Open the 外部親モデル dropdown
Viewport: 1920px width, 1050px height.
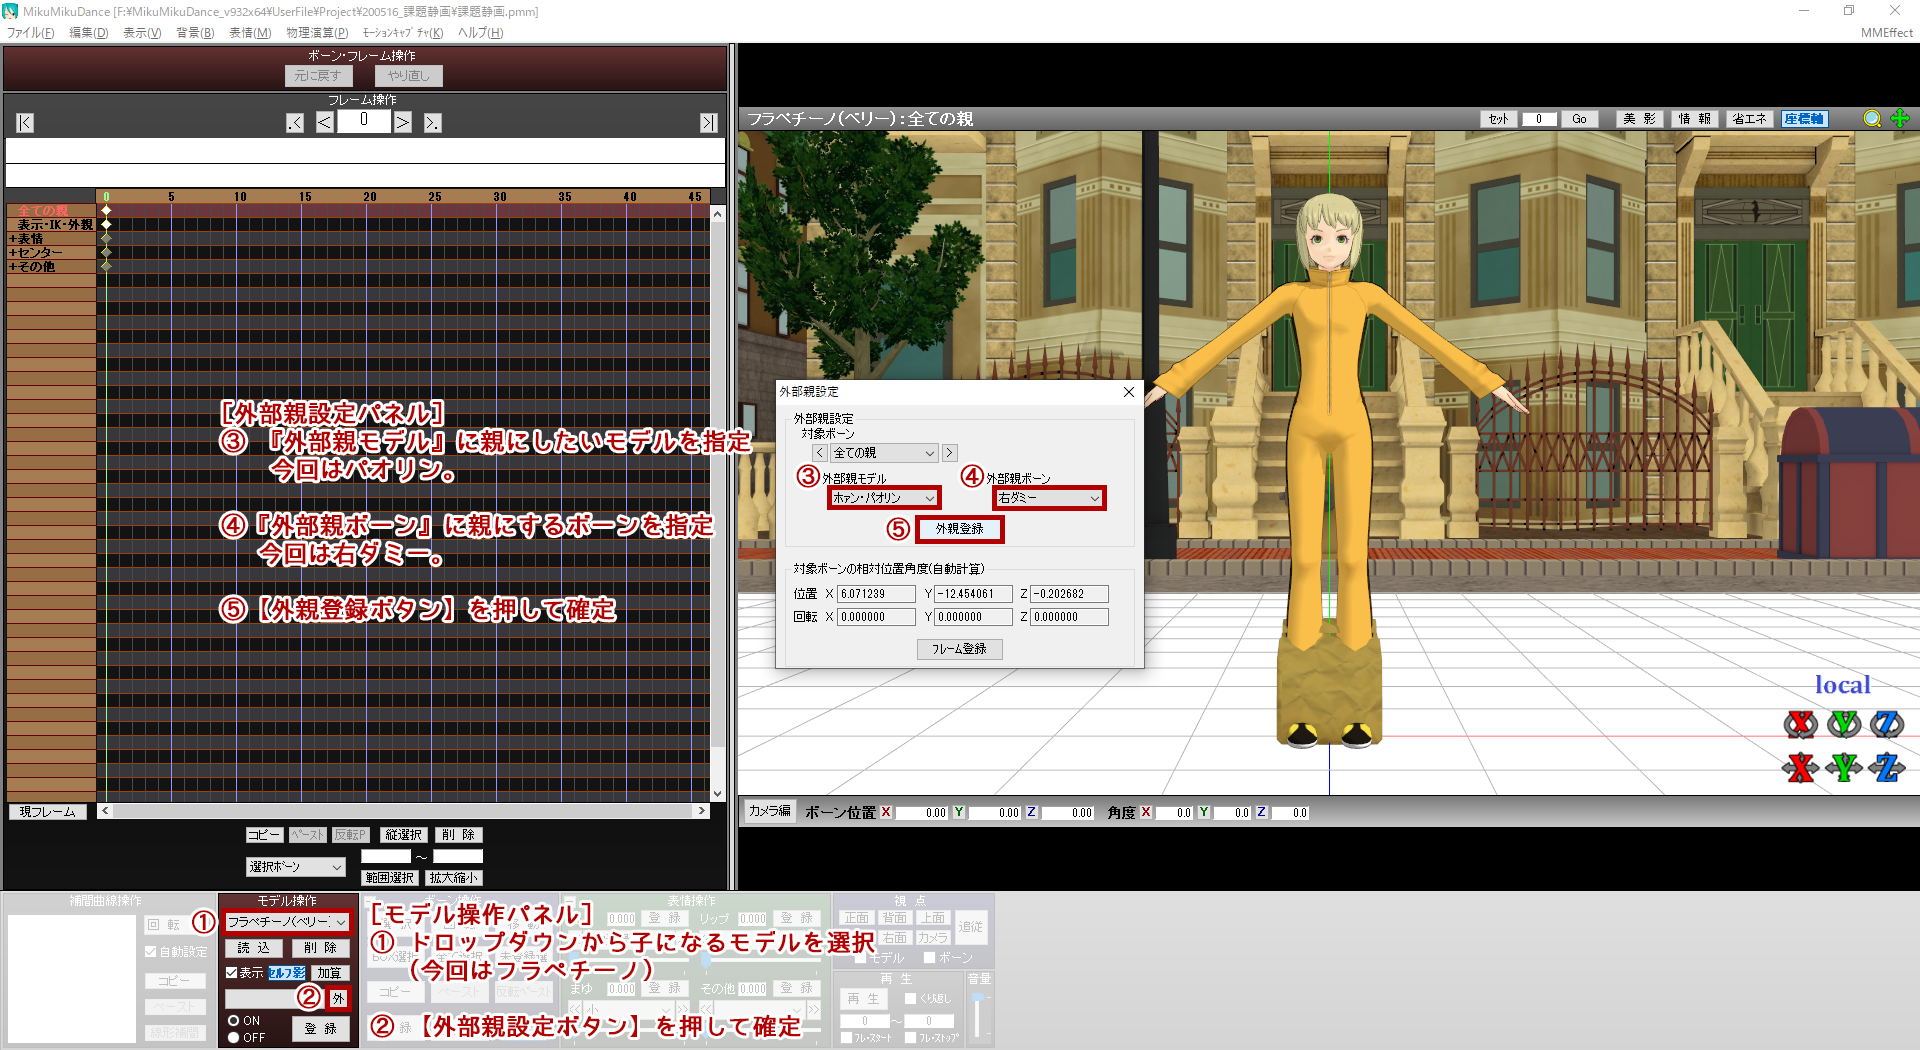tap(884, 498)
